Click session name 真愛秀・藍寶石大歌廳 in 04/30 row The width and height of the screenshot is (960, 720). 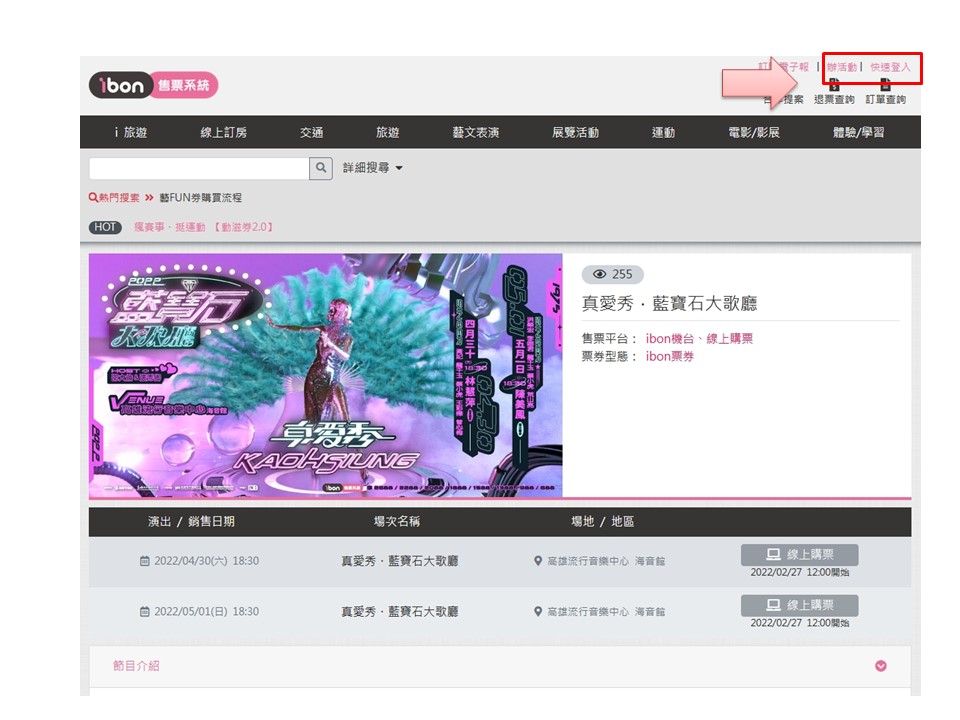pos(400,561)
